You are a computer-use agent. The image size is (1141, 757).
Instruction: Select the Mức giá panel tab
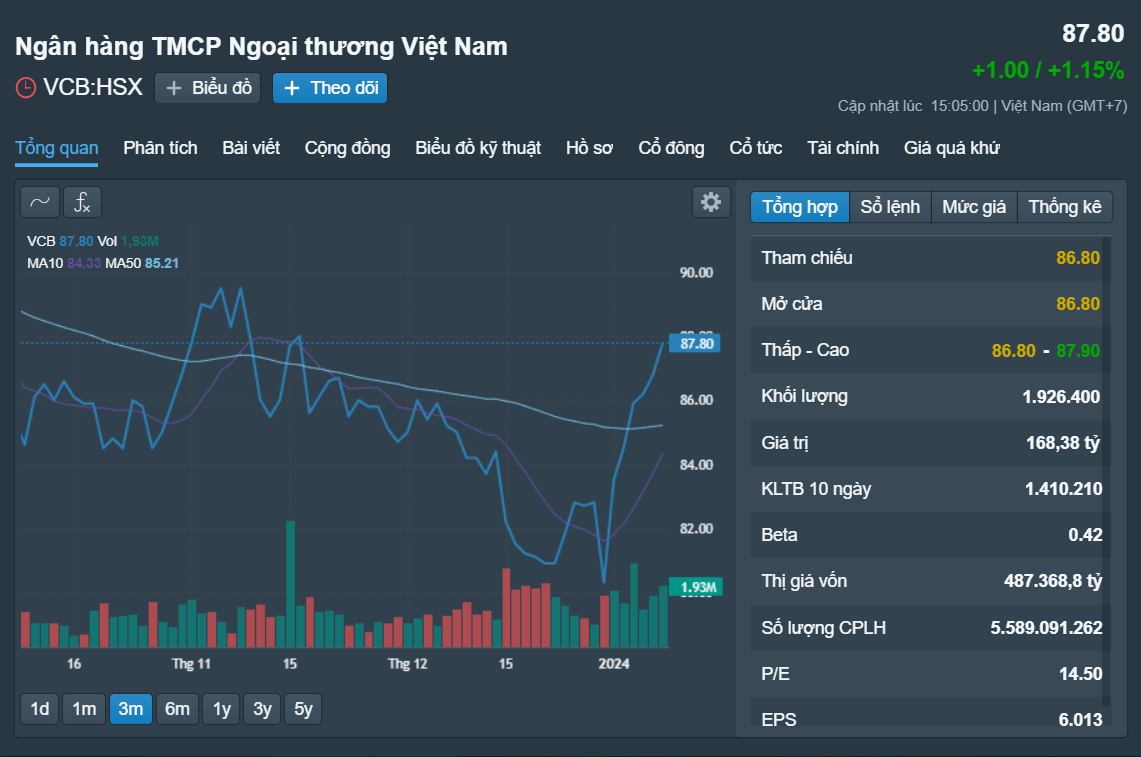[x=974, y=207]
